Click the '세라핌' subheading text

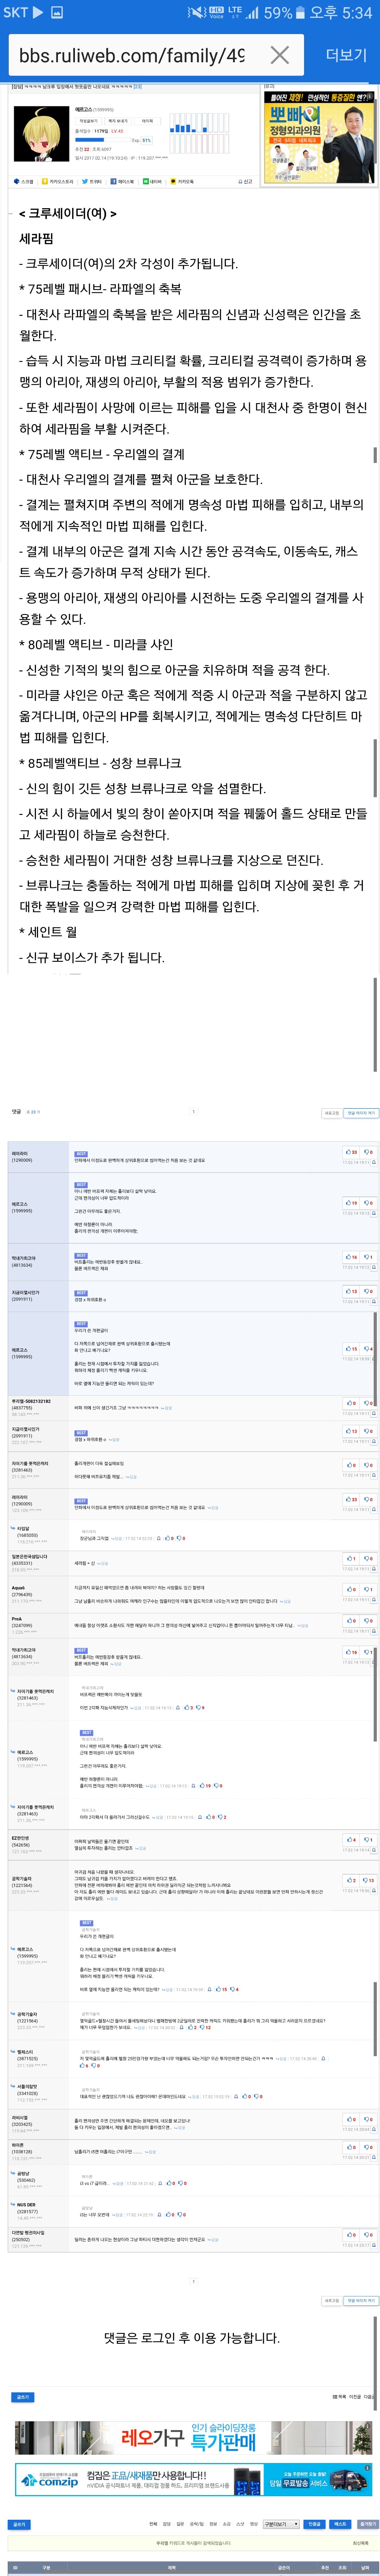pyautogui.click(x=37, y=239)
